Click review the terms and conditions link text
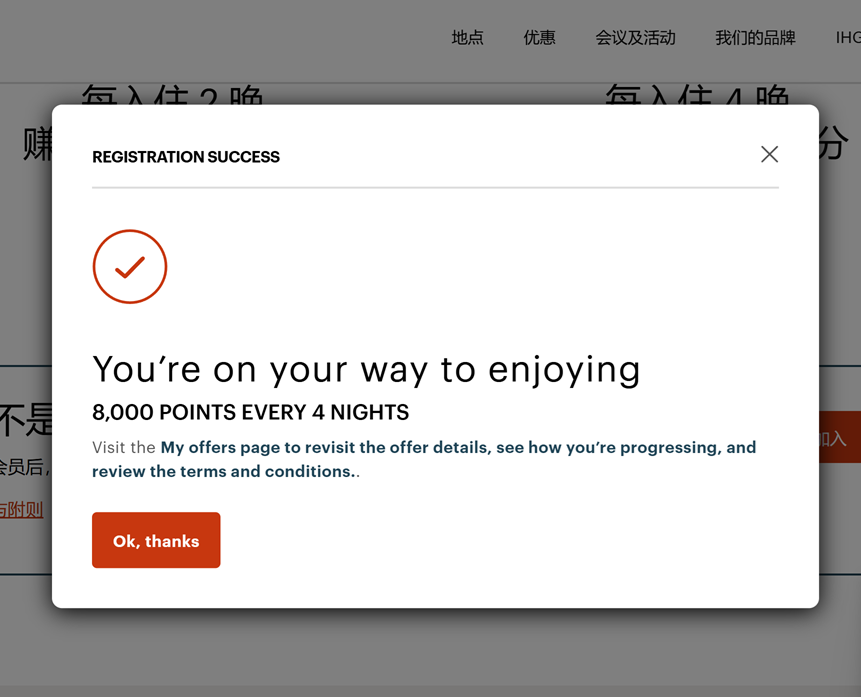This screenshot has width=861, height=697. (x=224, y=471)
